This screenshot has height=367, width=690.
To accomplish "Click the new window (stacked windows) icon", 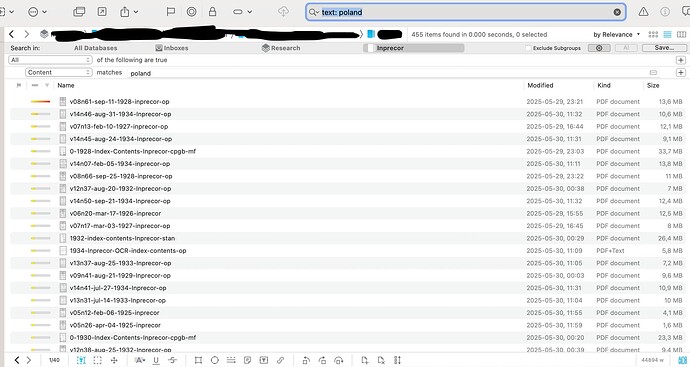I will point(79,12).
